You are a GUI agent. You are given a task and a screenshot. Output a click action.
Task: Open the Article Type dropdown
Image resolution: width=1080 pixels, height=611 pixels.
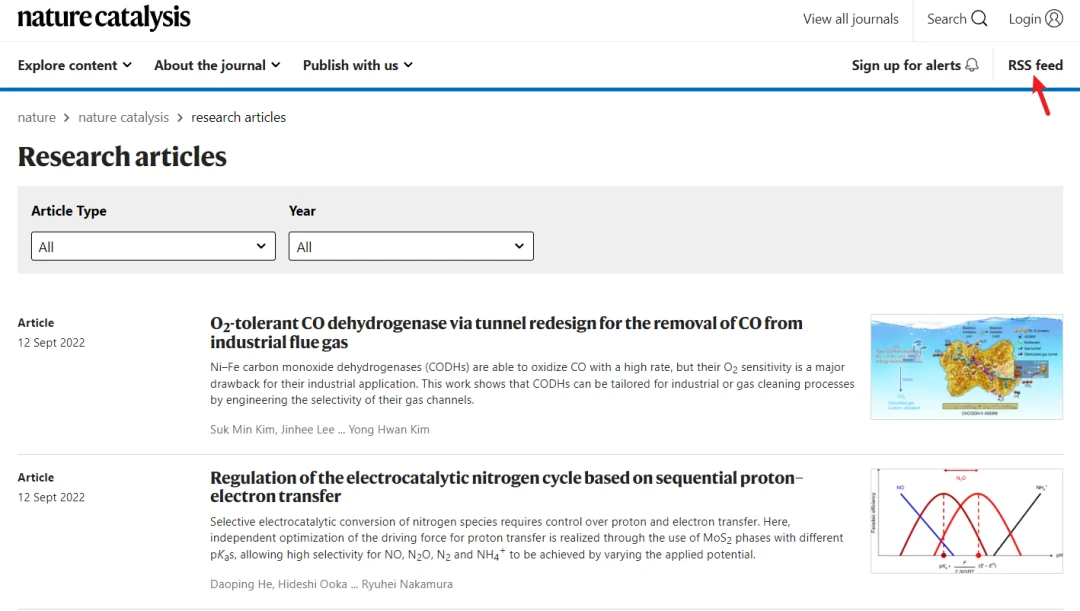[x=153, y=246]
